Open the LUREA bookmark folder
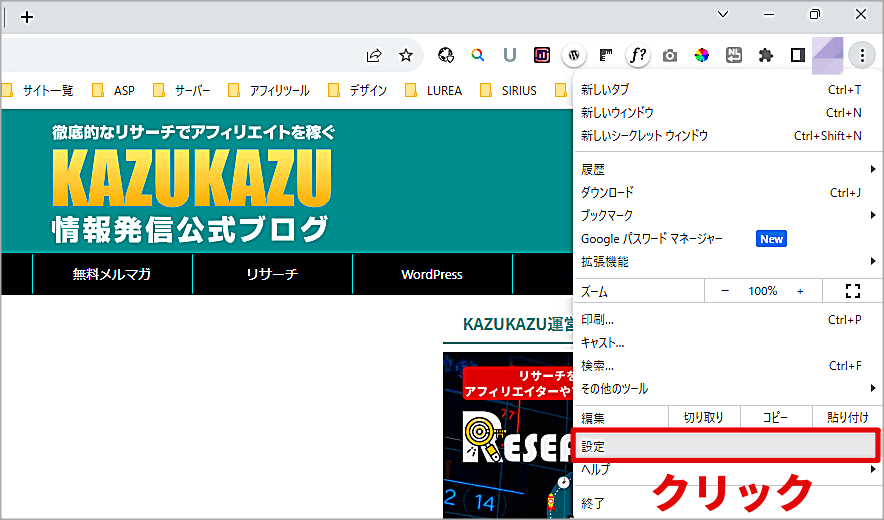The image size is (884, 520). click(434, 90)
